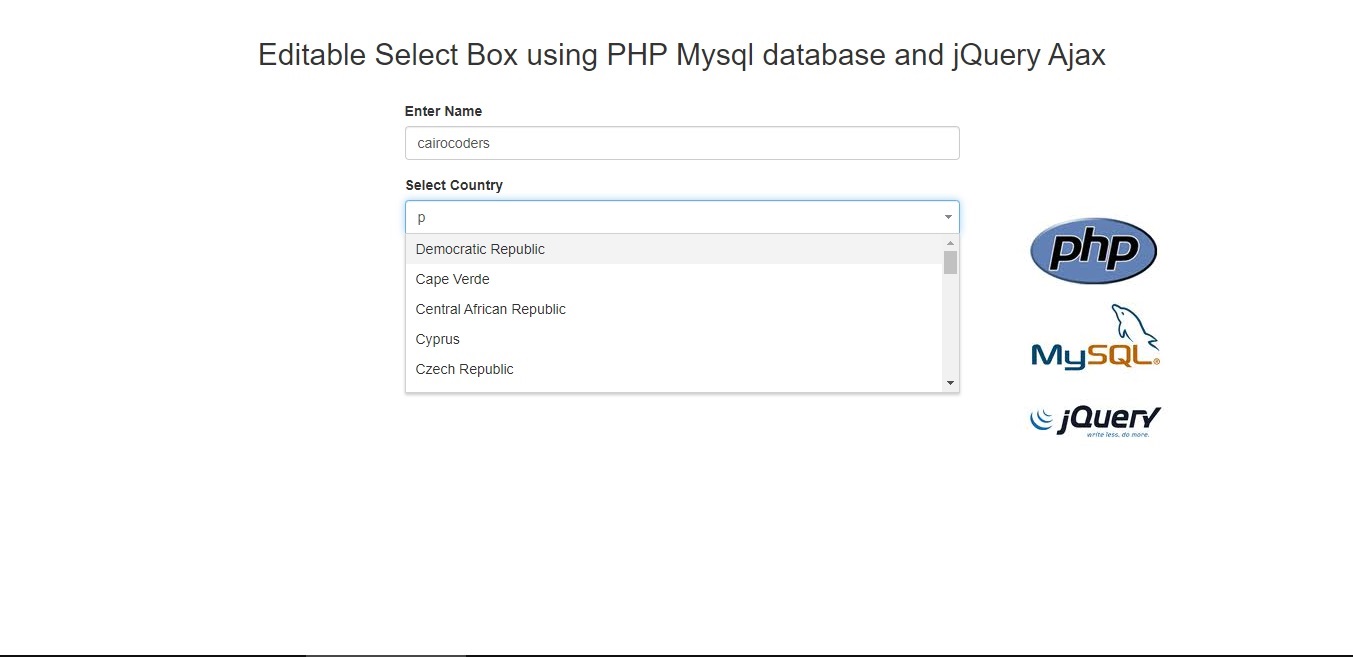The height and width of the screenshot is (657, 1353).
Task: Choose 'Central African Republic' option
Action: pyautogui.click(x=490, y=309)
